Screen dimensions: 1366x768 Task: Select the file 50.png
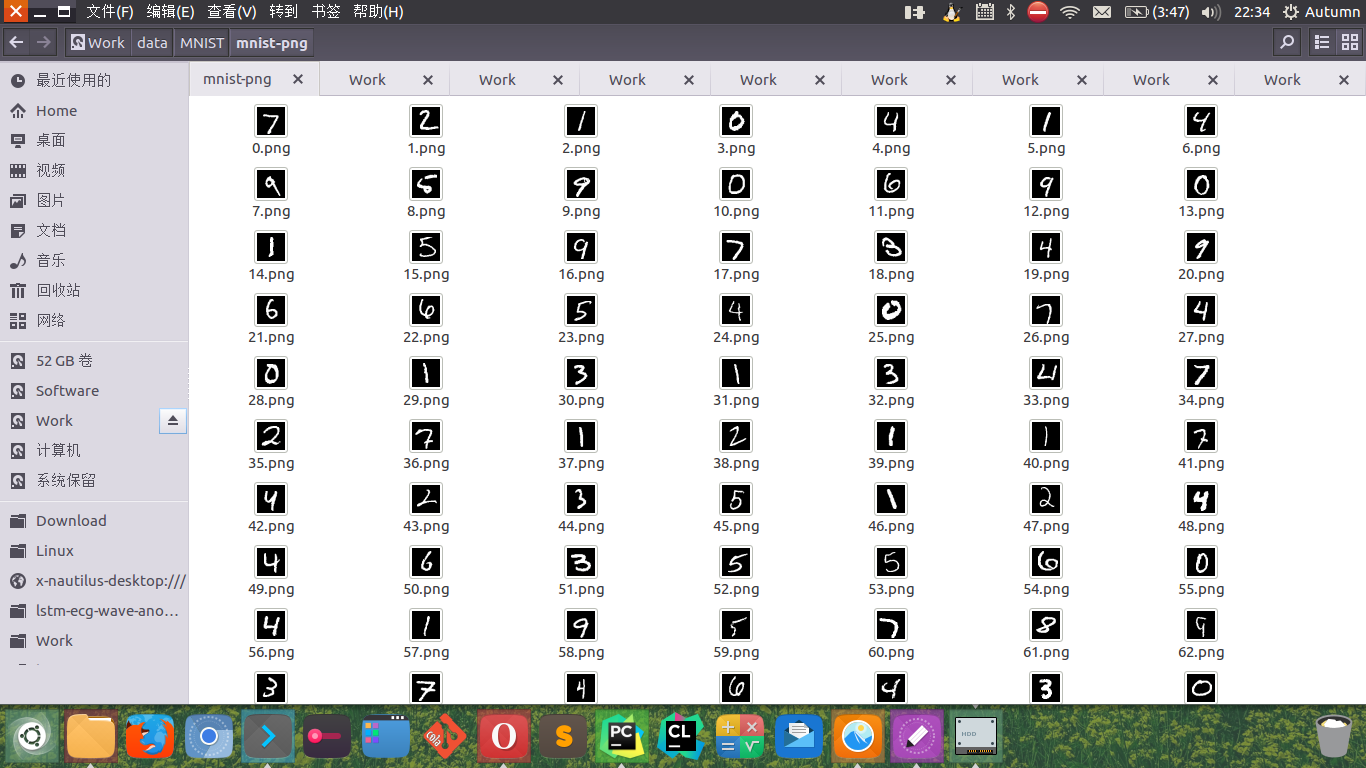[x=426, y=563]
